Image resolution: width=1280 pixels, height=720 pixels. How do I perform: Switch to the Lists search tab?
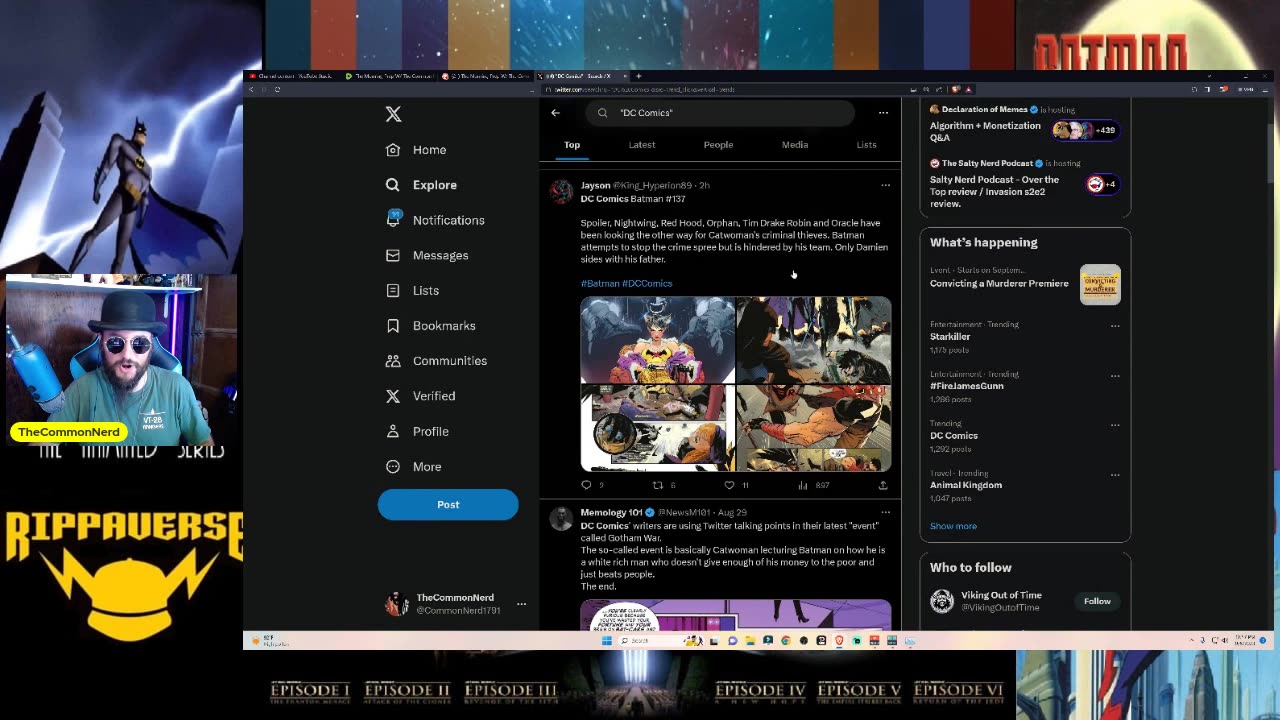click(x=866, y=145)
